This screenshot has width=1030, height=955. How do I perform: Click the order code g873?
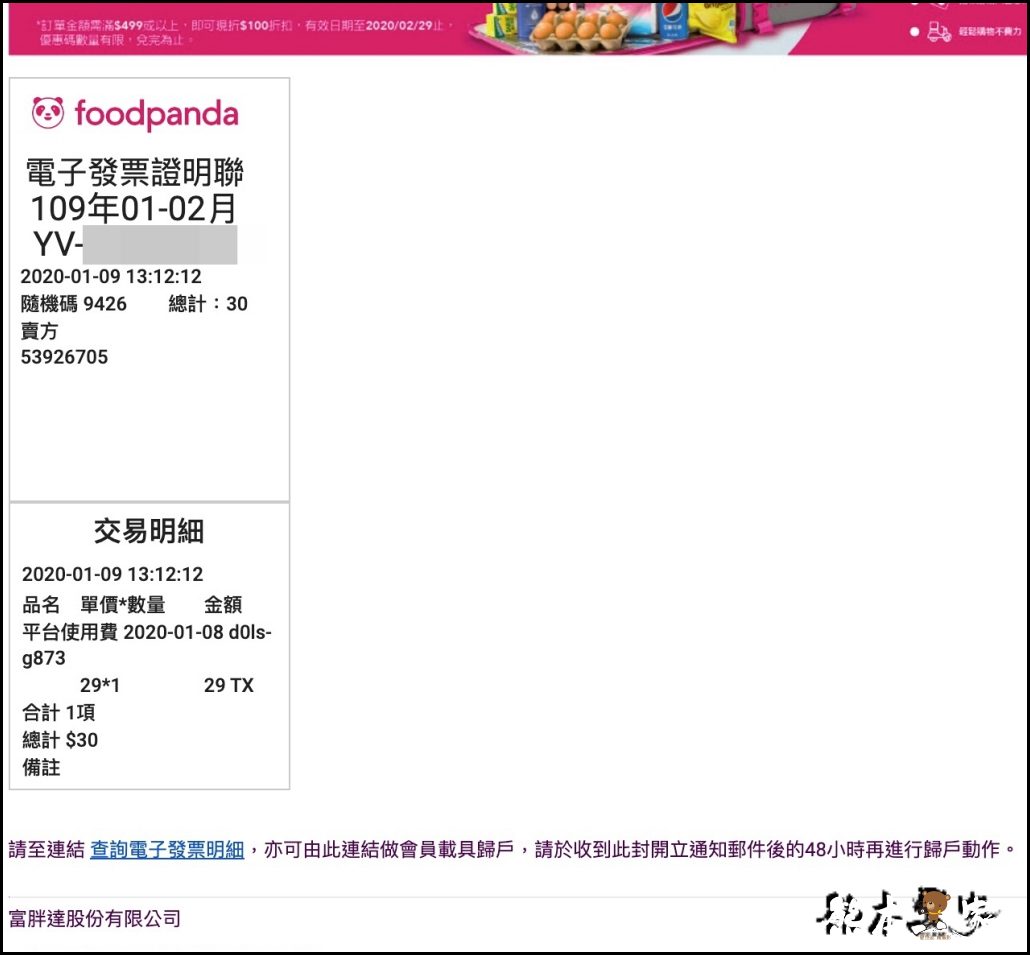coord(43,658)
